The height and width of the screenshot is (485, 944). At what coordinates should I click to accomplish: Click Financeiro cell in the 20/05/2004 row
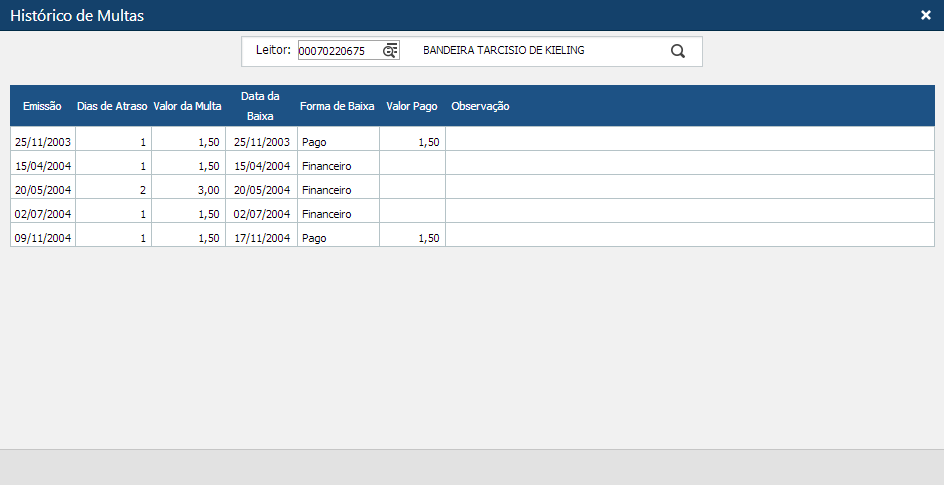[327, 190]
